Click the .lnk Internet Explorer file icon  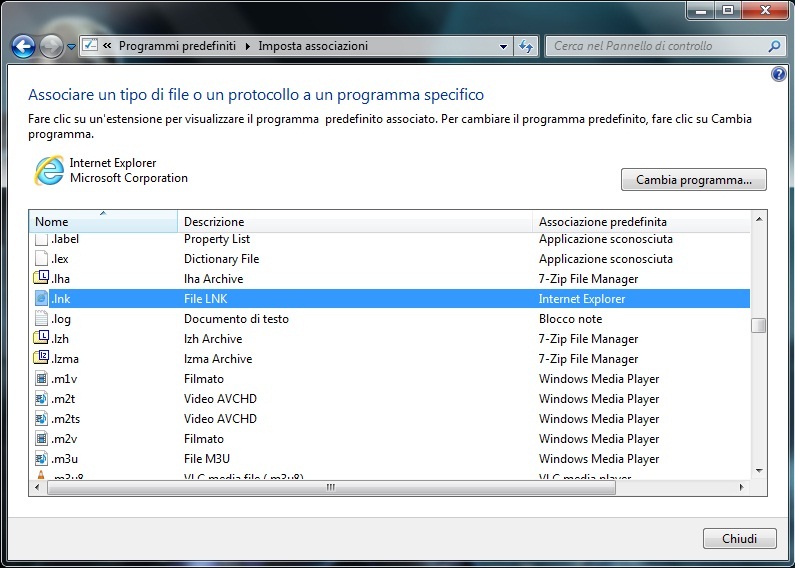41,298
